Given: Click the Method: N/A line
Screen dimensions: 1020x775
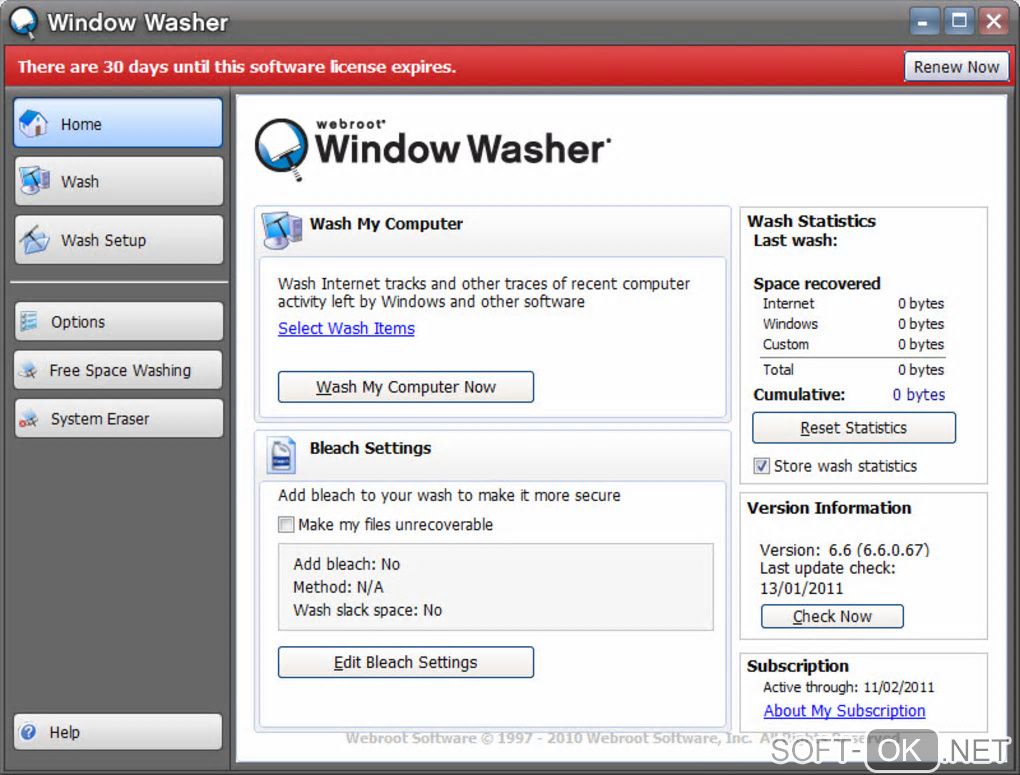Looking at the screenshot, I should click(338, 587).
